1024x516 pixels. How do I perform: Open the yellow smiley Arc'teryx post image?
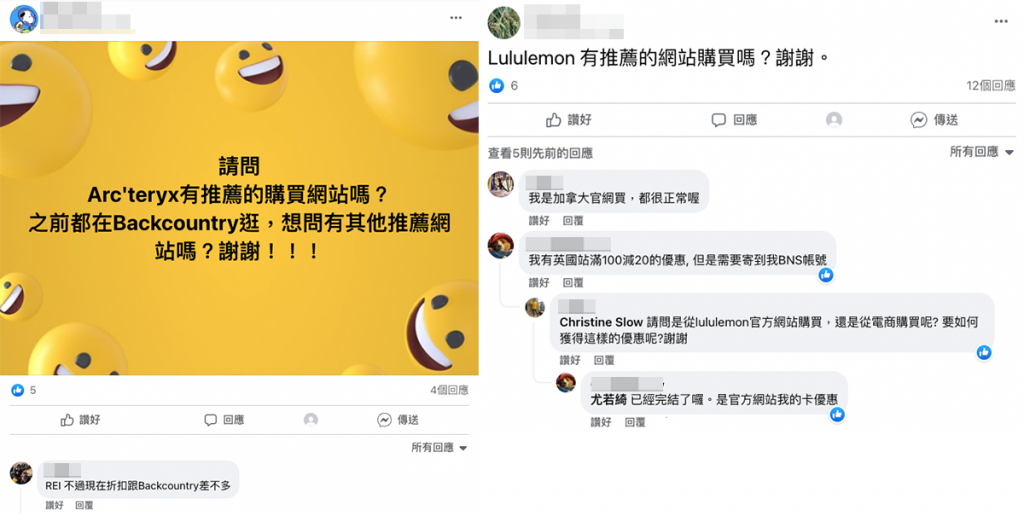[239, 208]
